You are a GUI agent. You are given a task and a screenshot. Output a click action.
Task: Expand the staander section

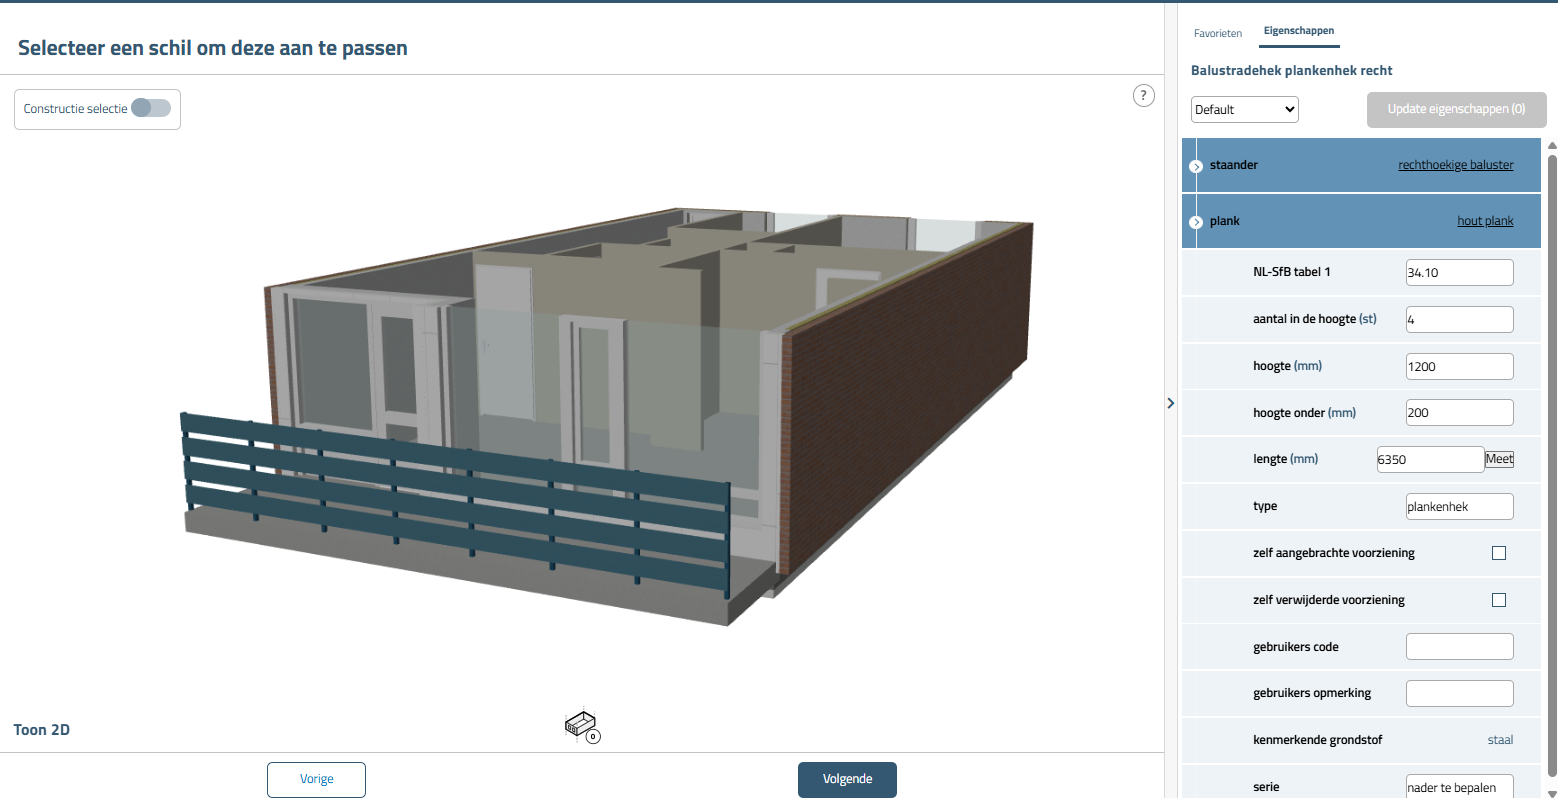(x=1196, y=166)
